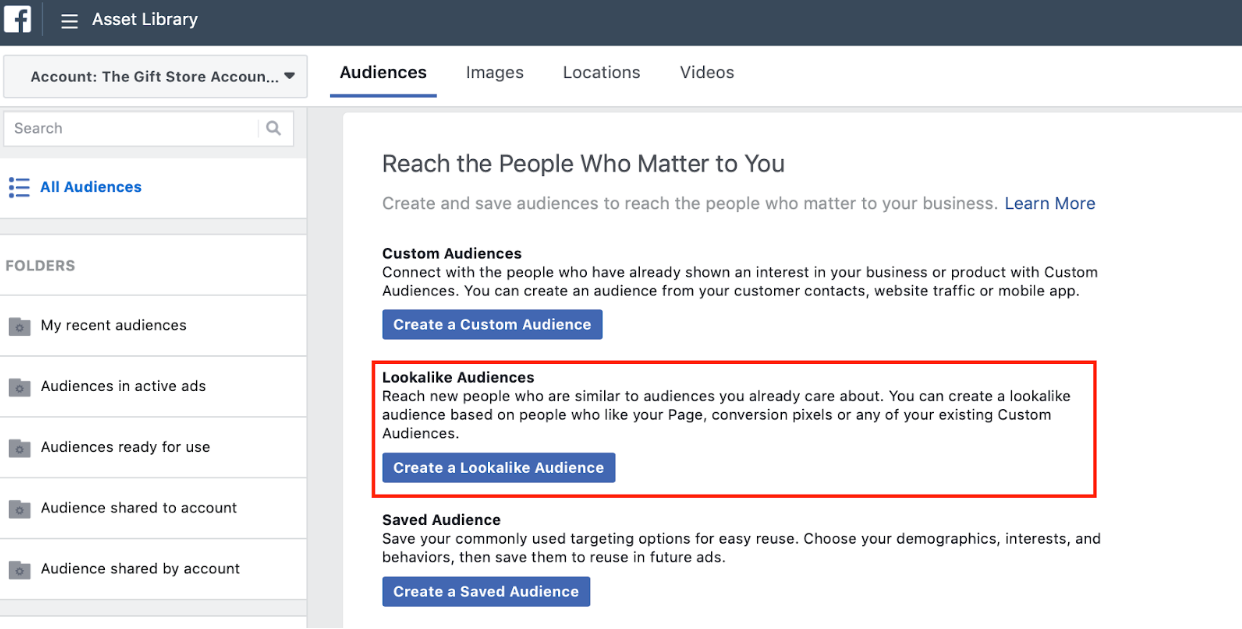
Task: Click the Audience shared to account folder icon
Action: [19, 509]
